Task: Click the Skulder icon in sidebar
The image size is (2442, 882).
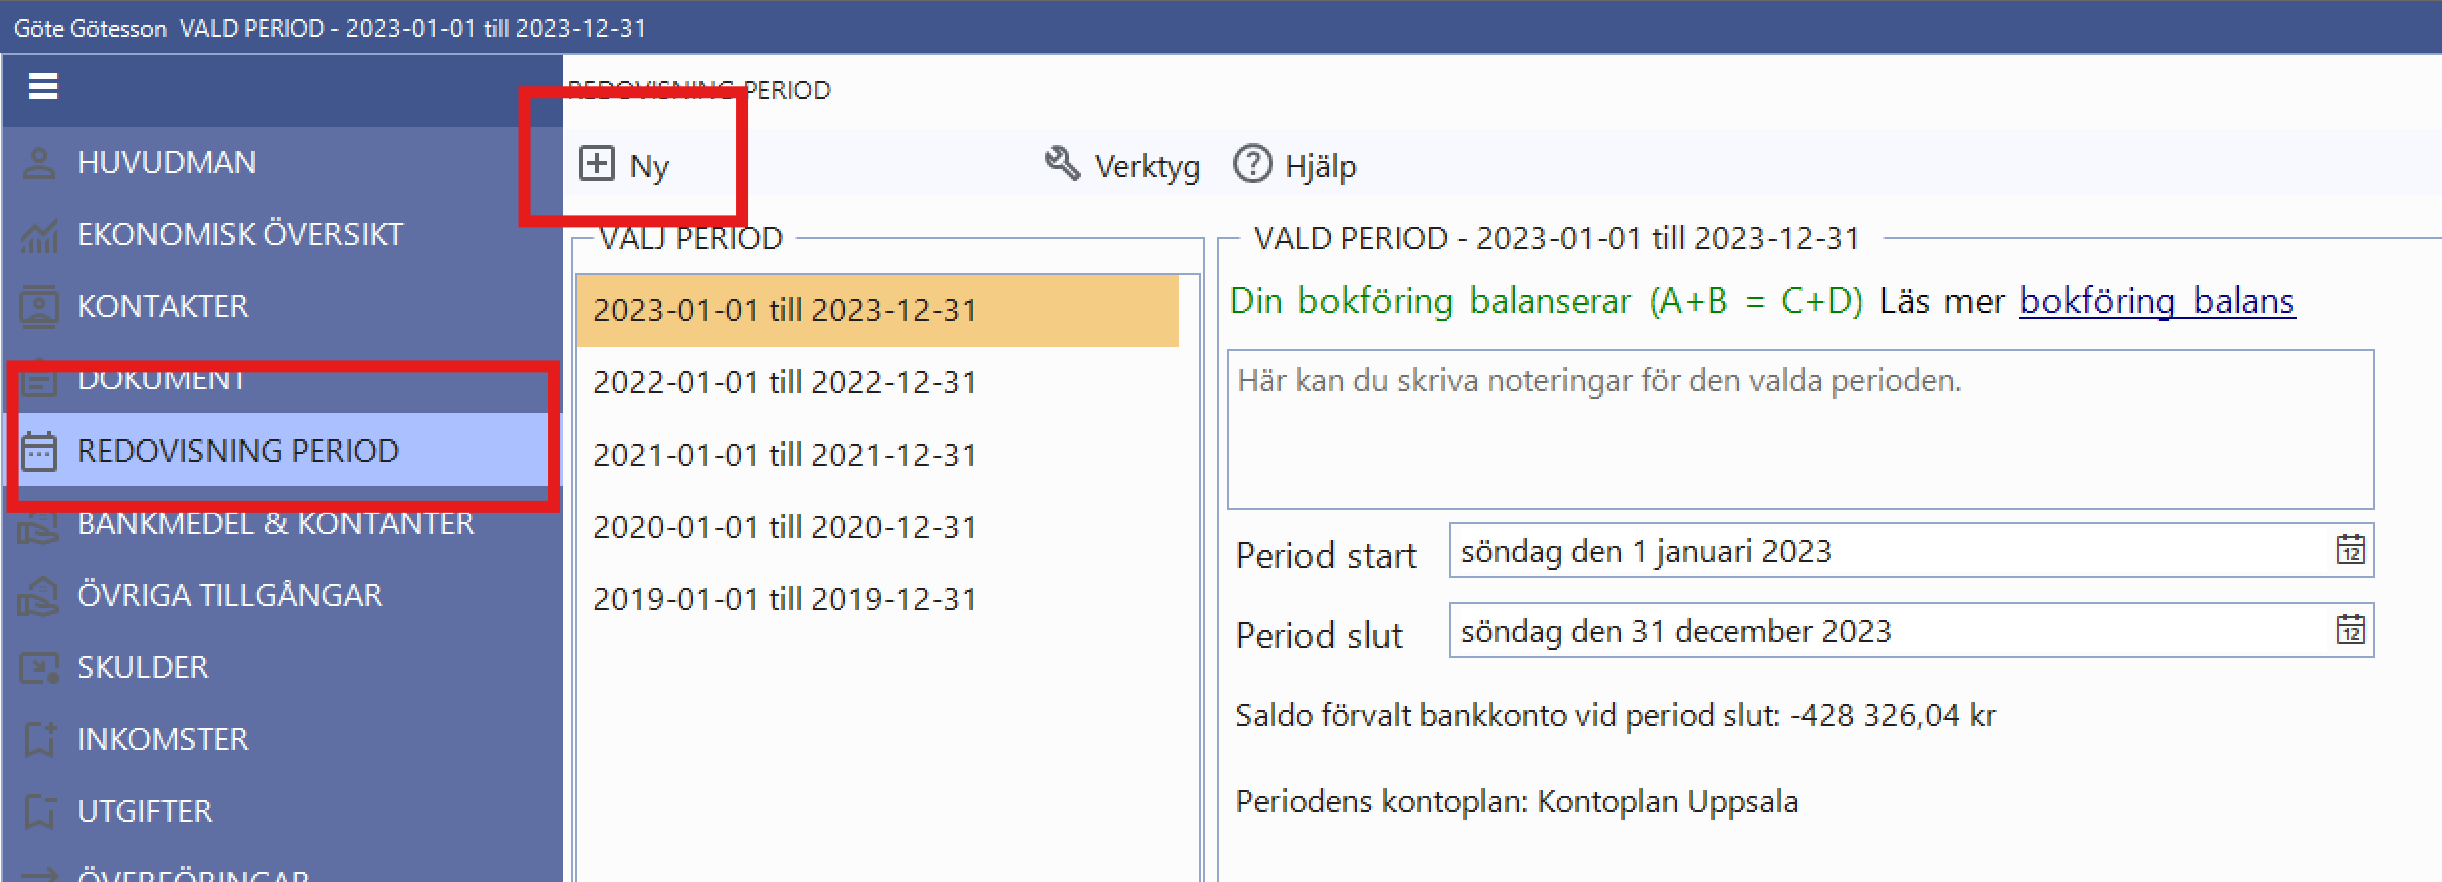Action: (39, 668)
